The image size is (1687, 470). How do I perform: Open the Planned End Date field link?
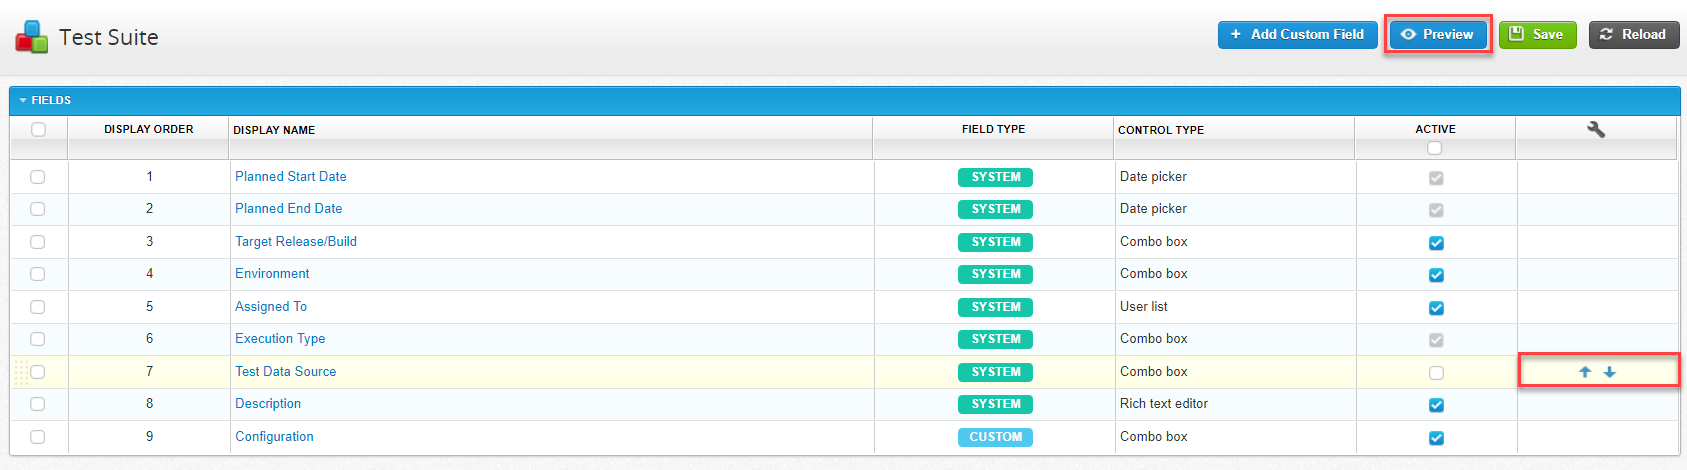pos(289,209)
